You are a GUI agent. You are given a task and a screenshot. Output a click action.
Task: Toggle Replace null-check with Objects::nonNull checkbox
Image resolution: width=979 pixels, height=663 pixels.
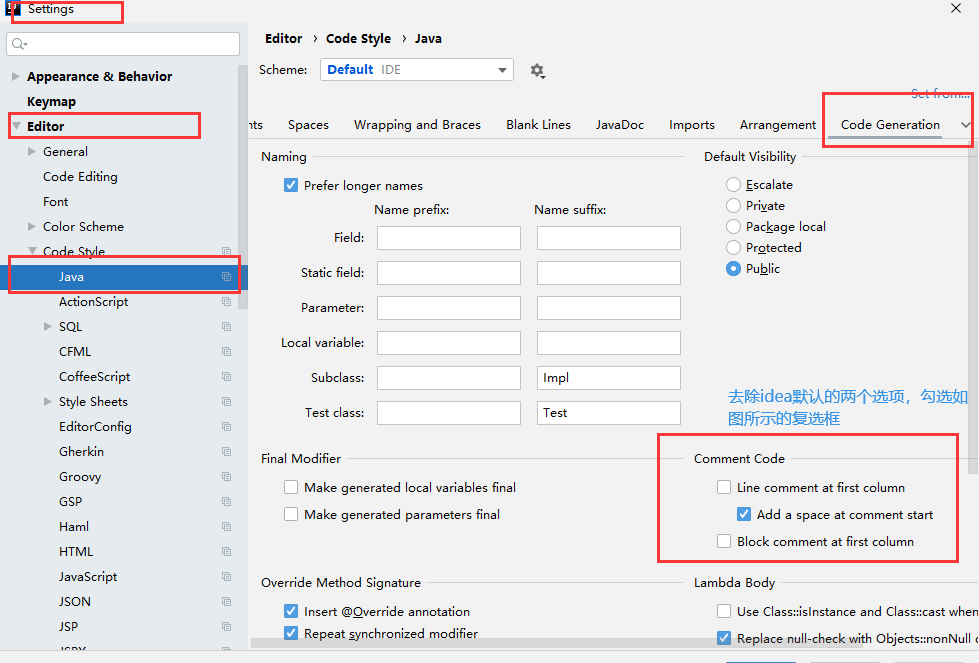click(724, 638)
